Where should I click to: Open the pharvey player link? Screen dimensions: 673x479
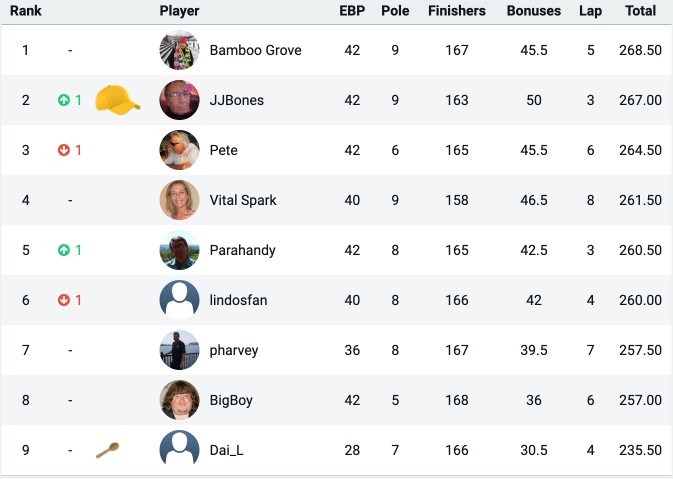pyautogui.click(x=234, y=350)
